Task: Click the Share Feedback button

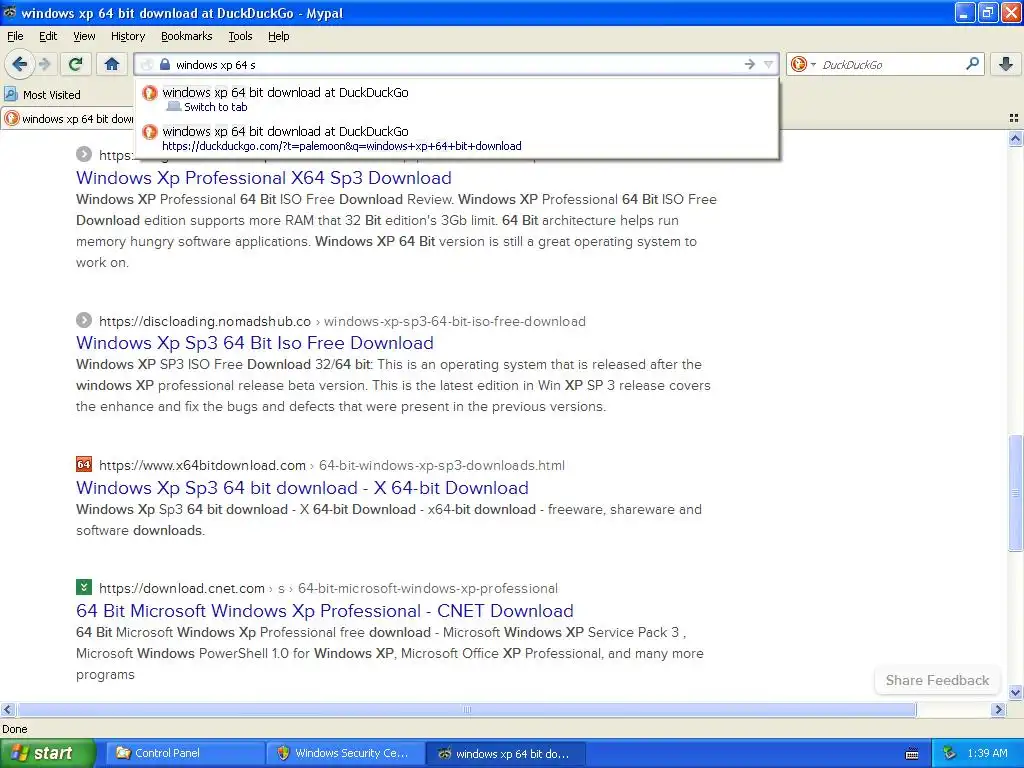Action: click(937, 680)
